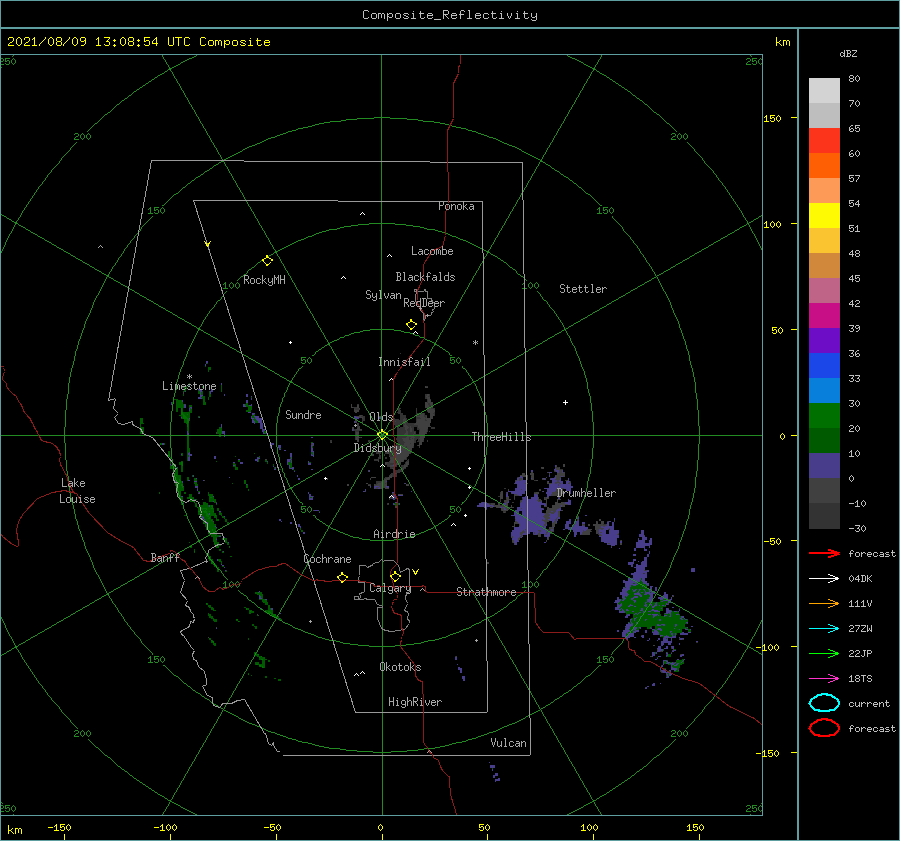Select the yellow diamond marker below Cochrane
This screenshot has width=900, height=841.
point(342,577)
